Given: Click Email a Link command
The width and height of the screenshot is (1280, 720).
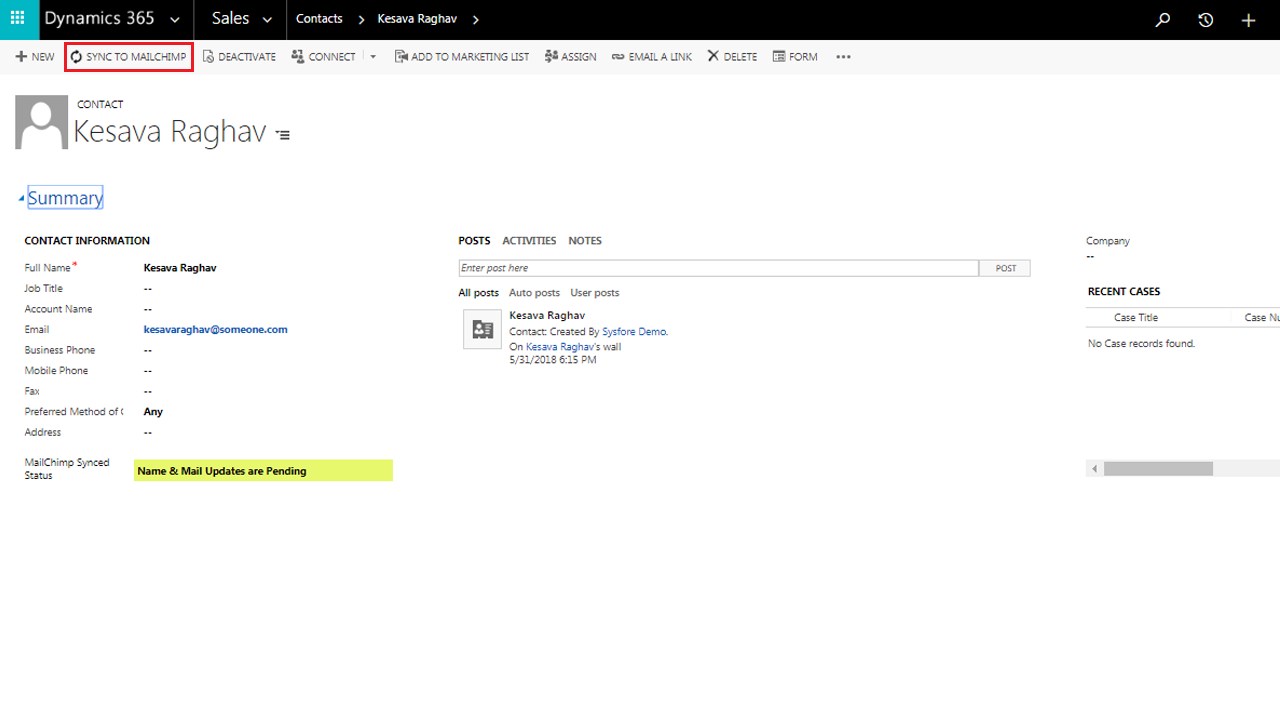Looking at the screenshot, I should [651, 57].
